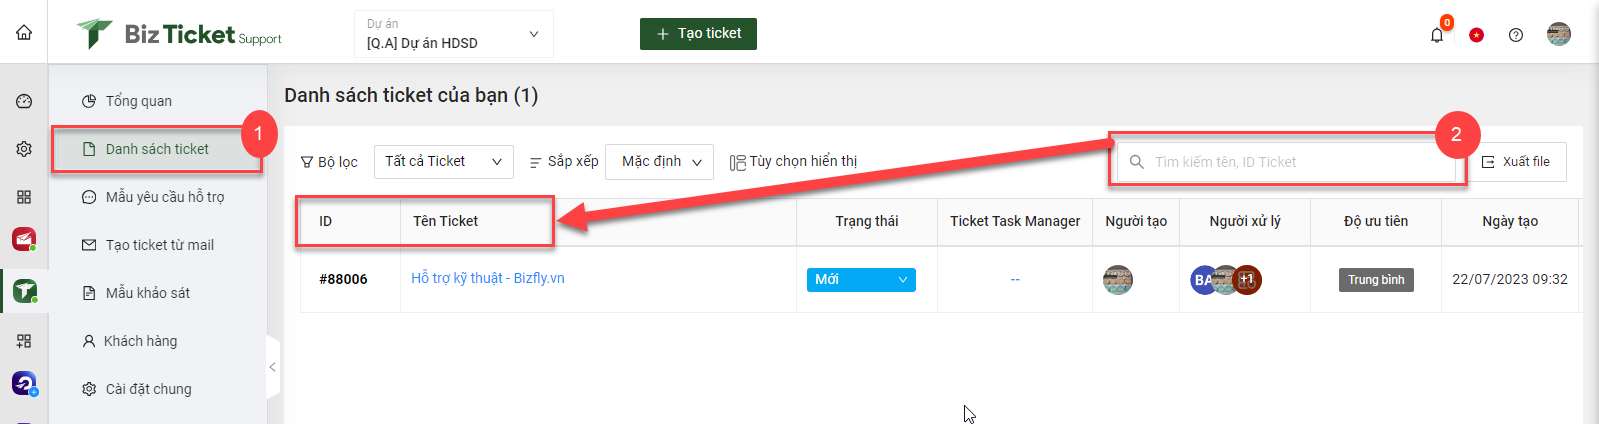The width and height of the screenshot is (1599, 424).
Task: Expand the Mặc định sort dropdown
Action: point(660,162)
